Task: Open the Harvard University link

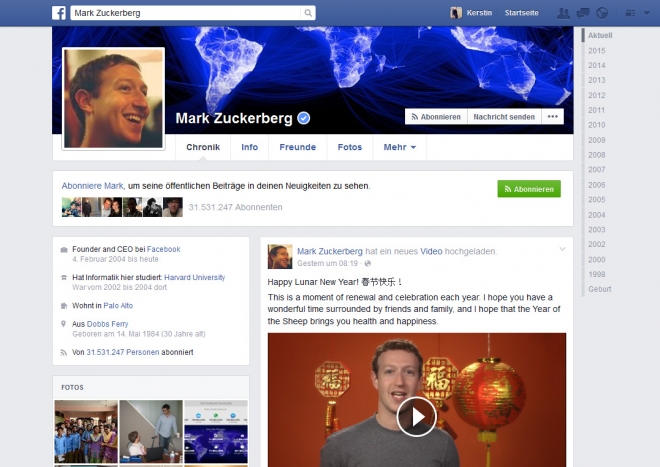Action: point(194,278)
